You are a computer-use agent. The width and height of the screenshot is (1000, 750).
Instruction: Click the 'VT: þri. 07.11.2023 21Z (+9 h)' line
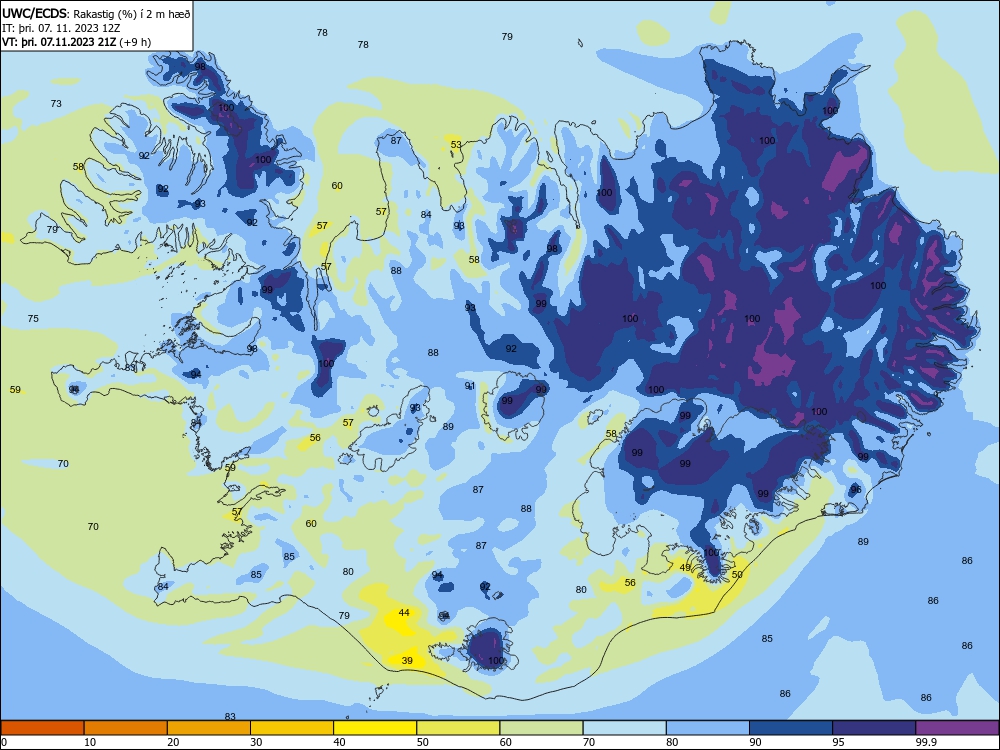pos(77,42)
